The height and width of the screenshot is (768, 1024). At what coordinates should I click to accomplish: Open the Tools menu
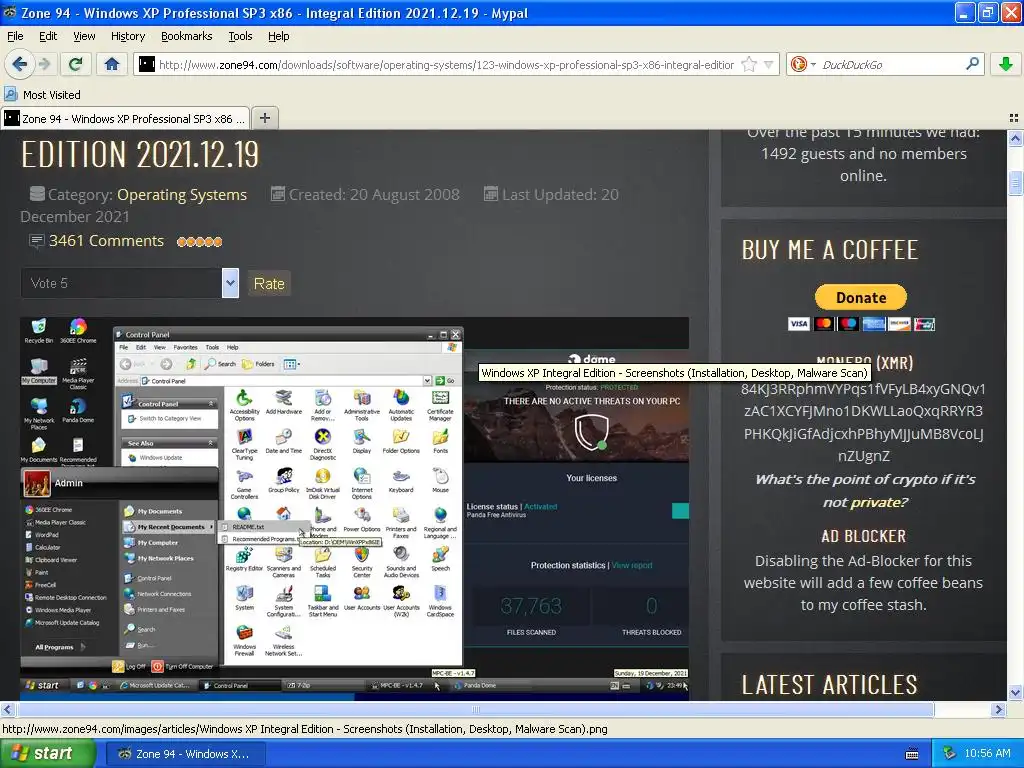240,36
